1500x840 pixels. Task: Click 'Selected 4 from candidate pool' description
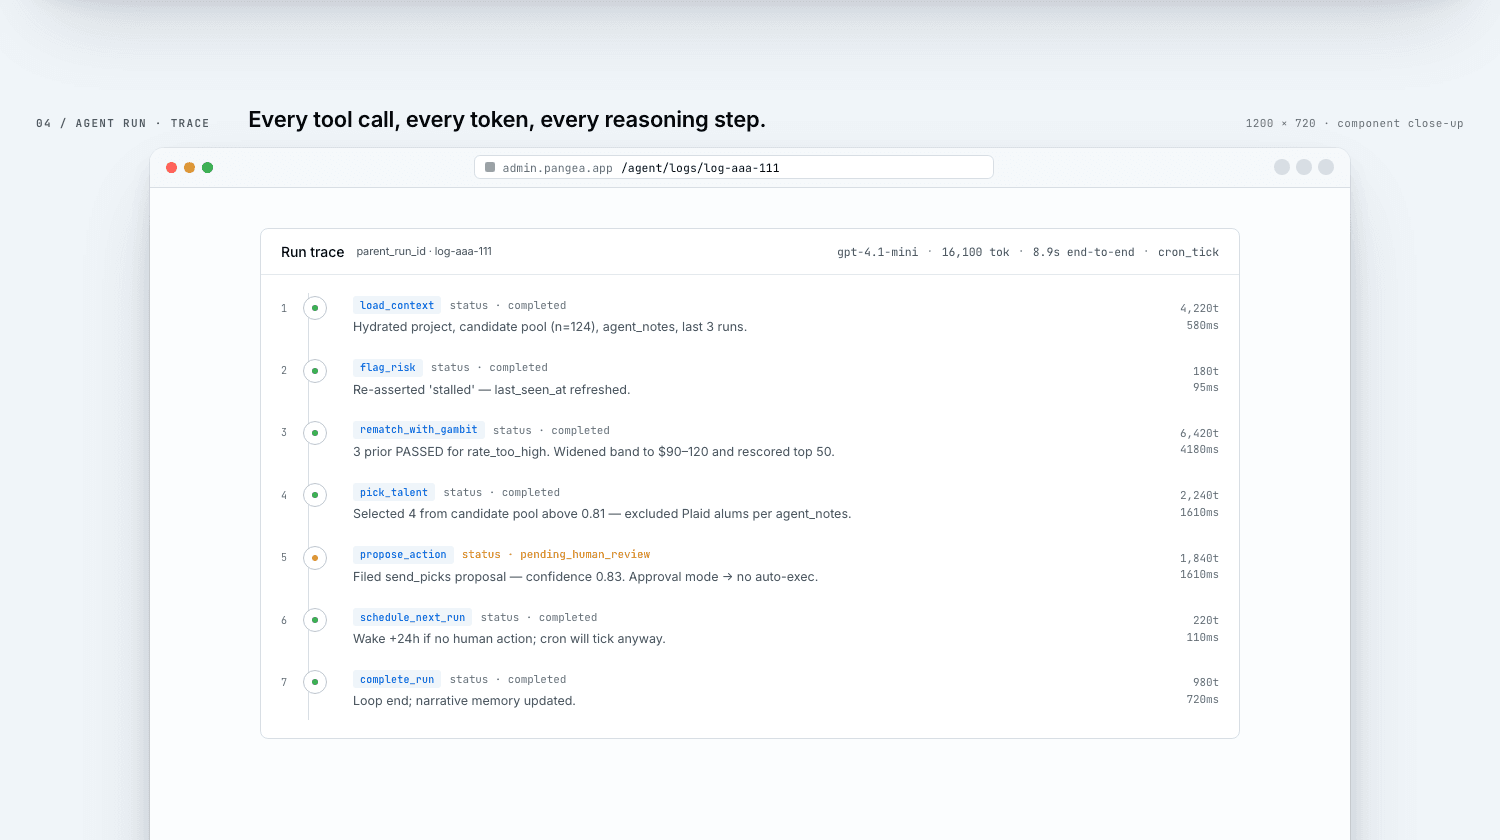602,514
